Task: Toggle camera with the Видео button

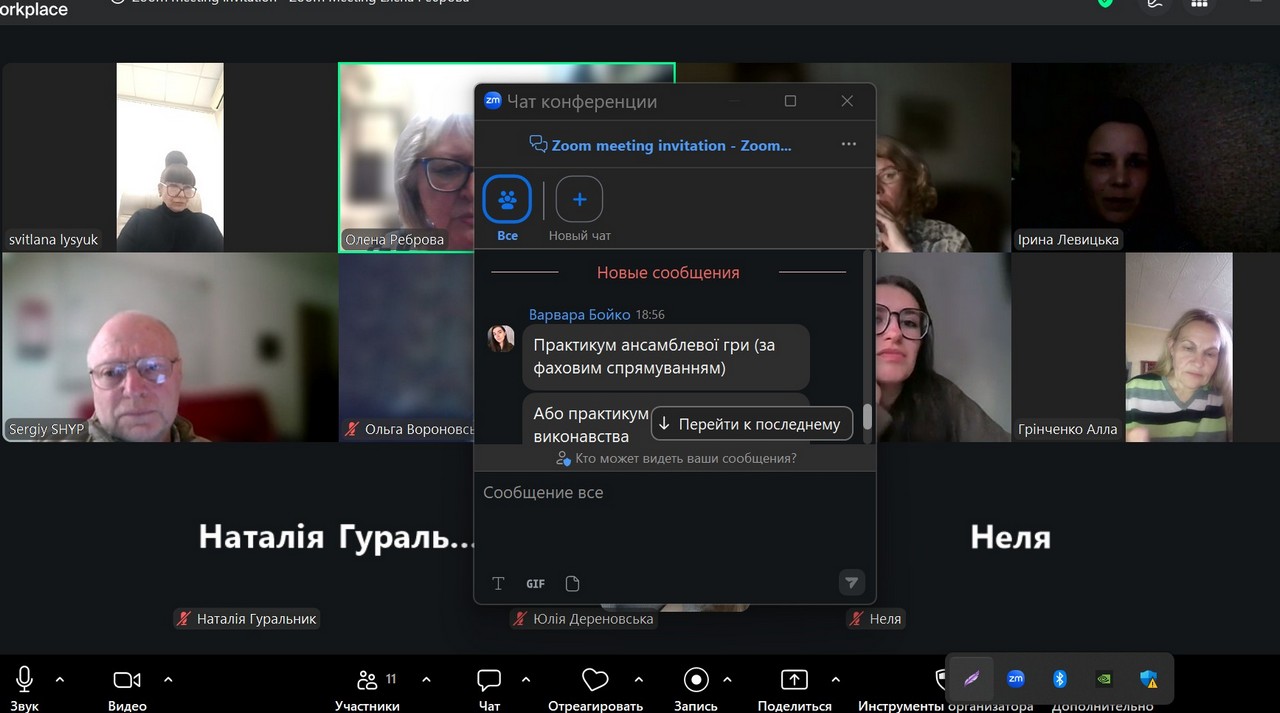Action: tap(127, 680)
